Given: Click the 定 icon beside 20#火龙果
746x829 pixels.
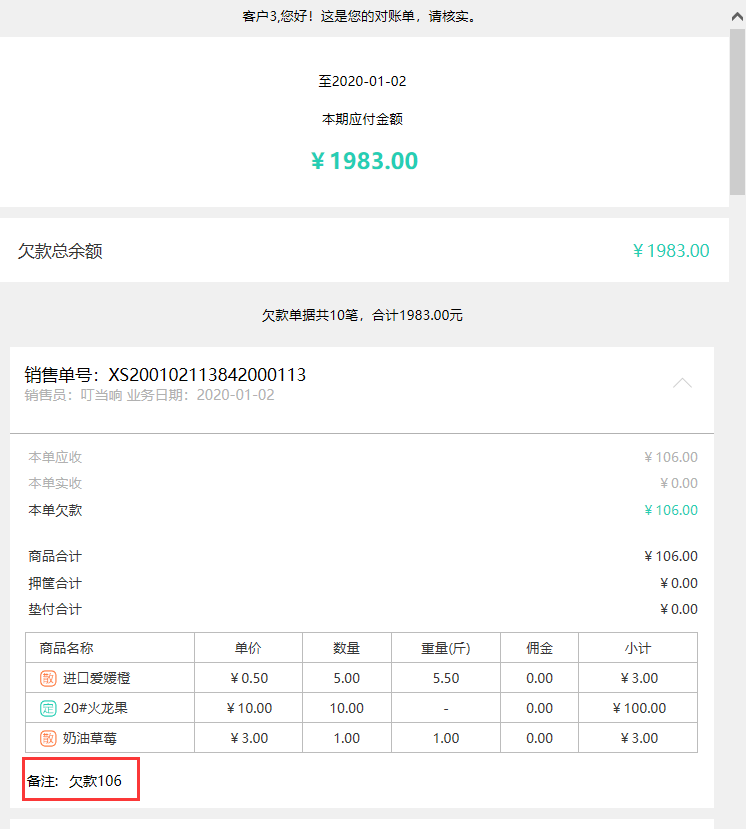Looking at the screenshot, I should 48,708.
